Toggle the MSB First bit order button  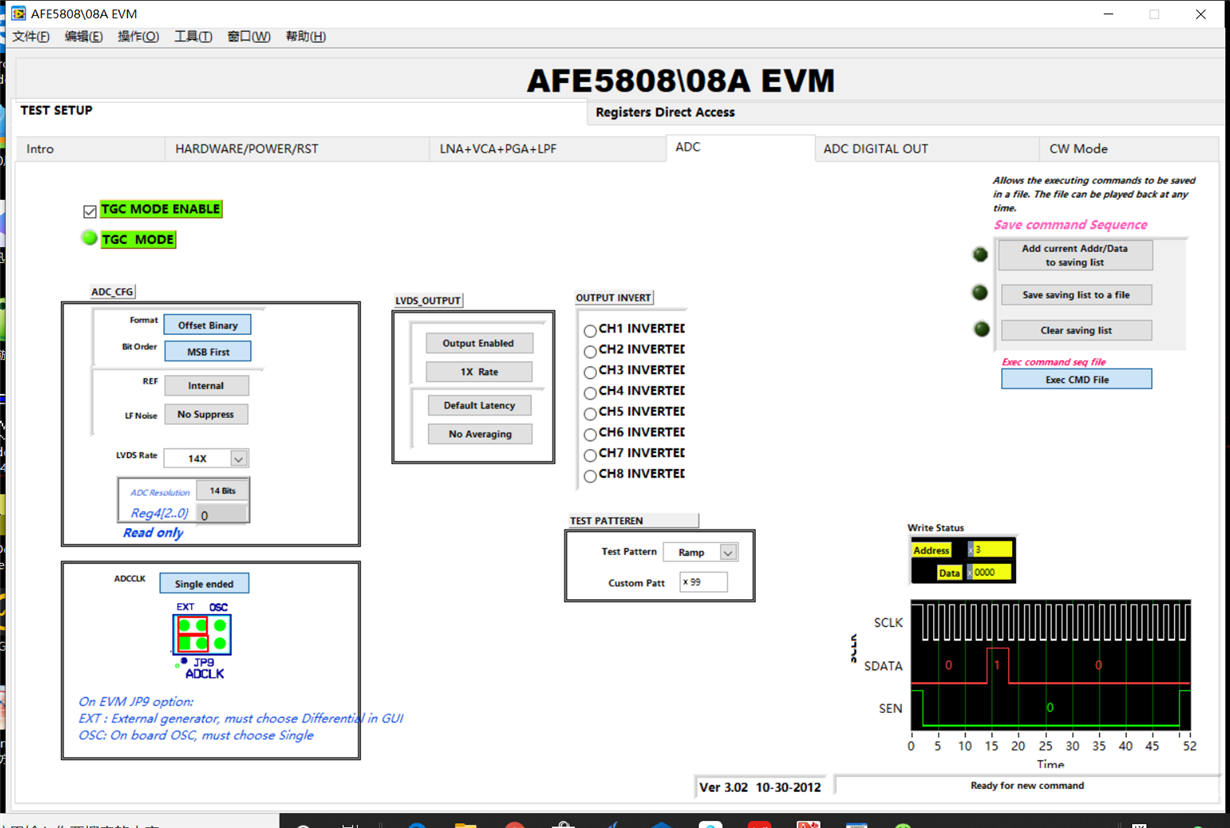click(x=207, y=352)
